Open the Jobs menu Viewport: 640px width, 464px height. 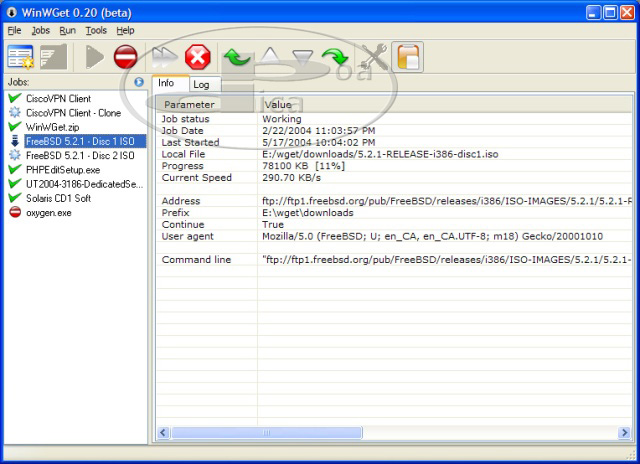pos(40,31)
